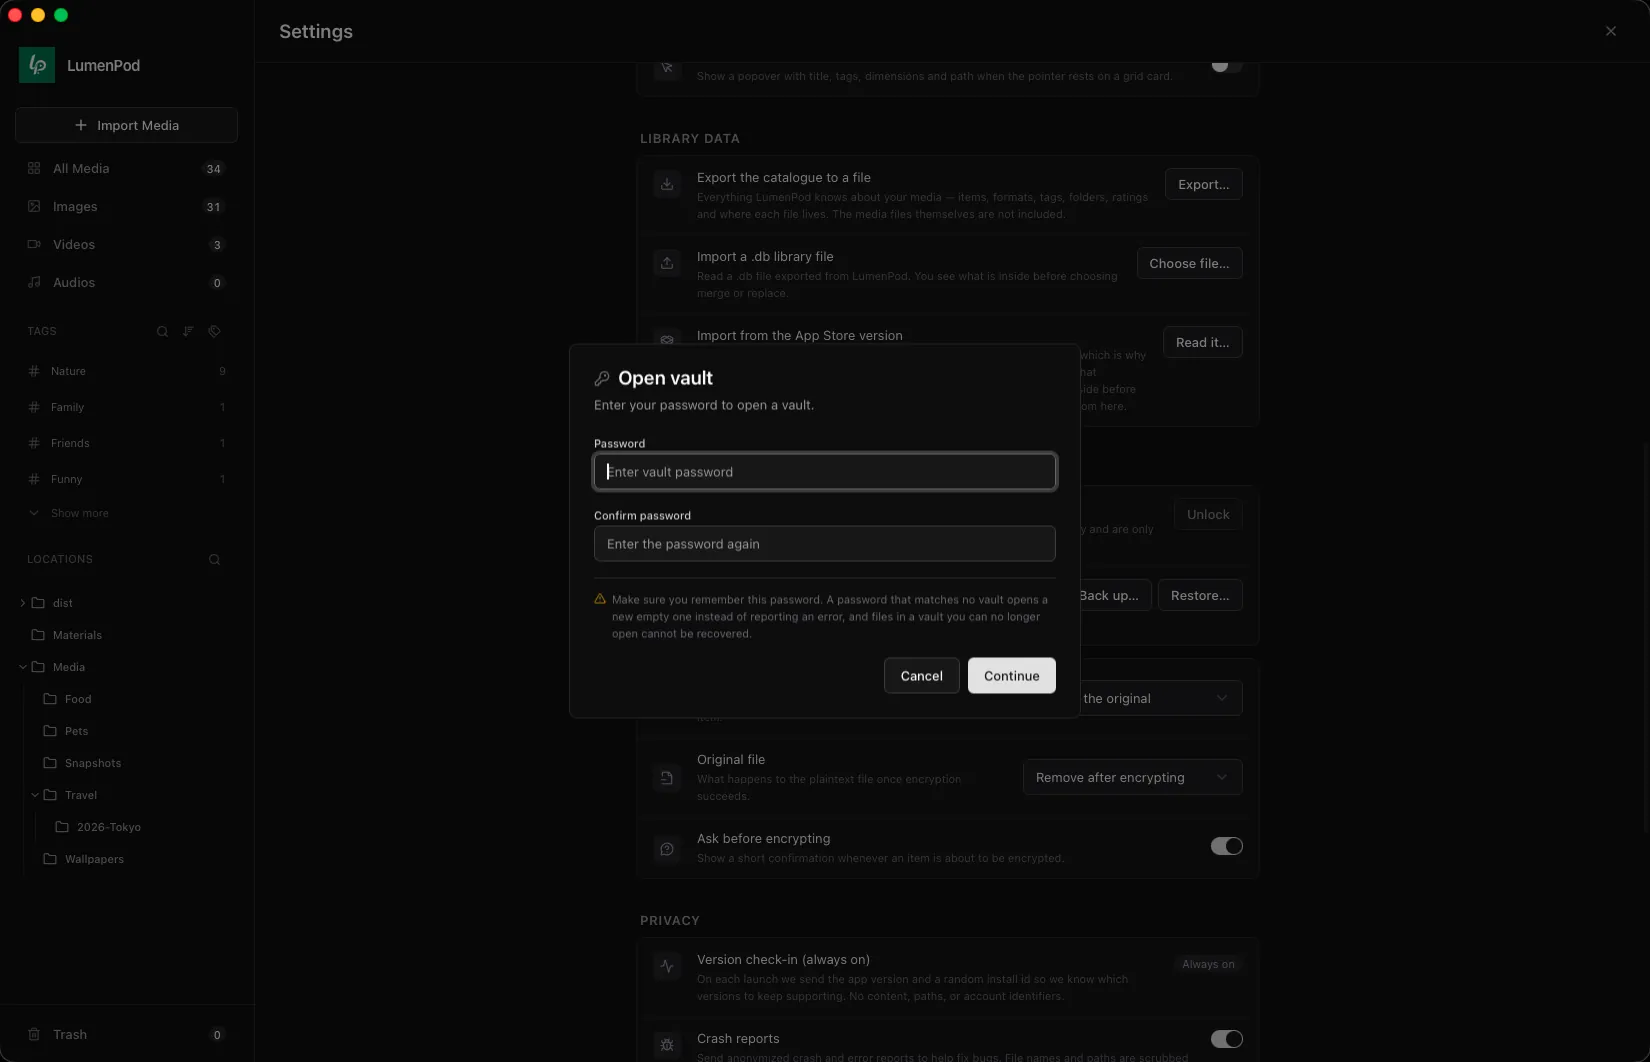Select the Nature tag
Viewport: 1650px width, 1062px height.
point(126,371)
